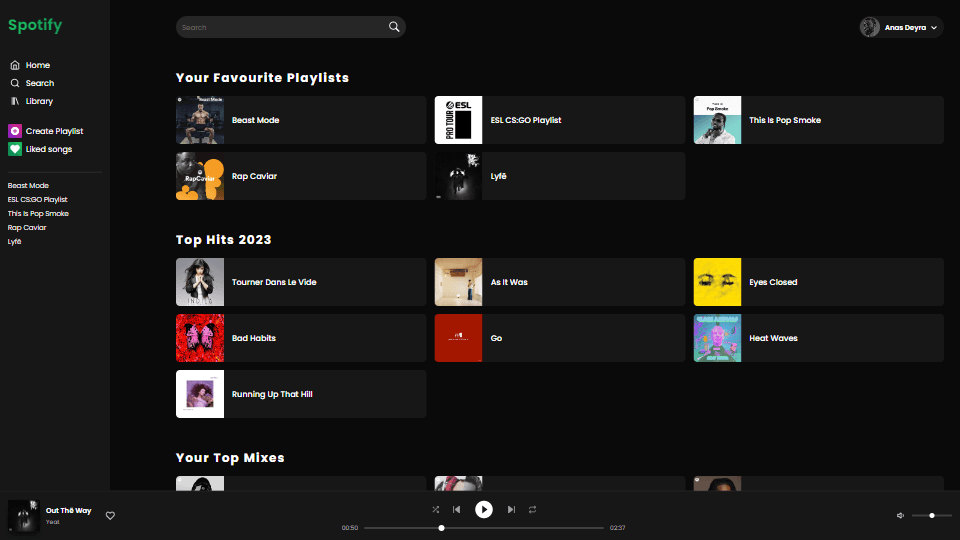Click the magnifier icon in the search bar
The height and width of the screenshot is (540, 960).
tap(394, 27)
